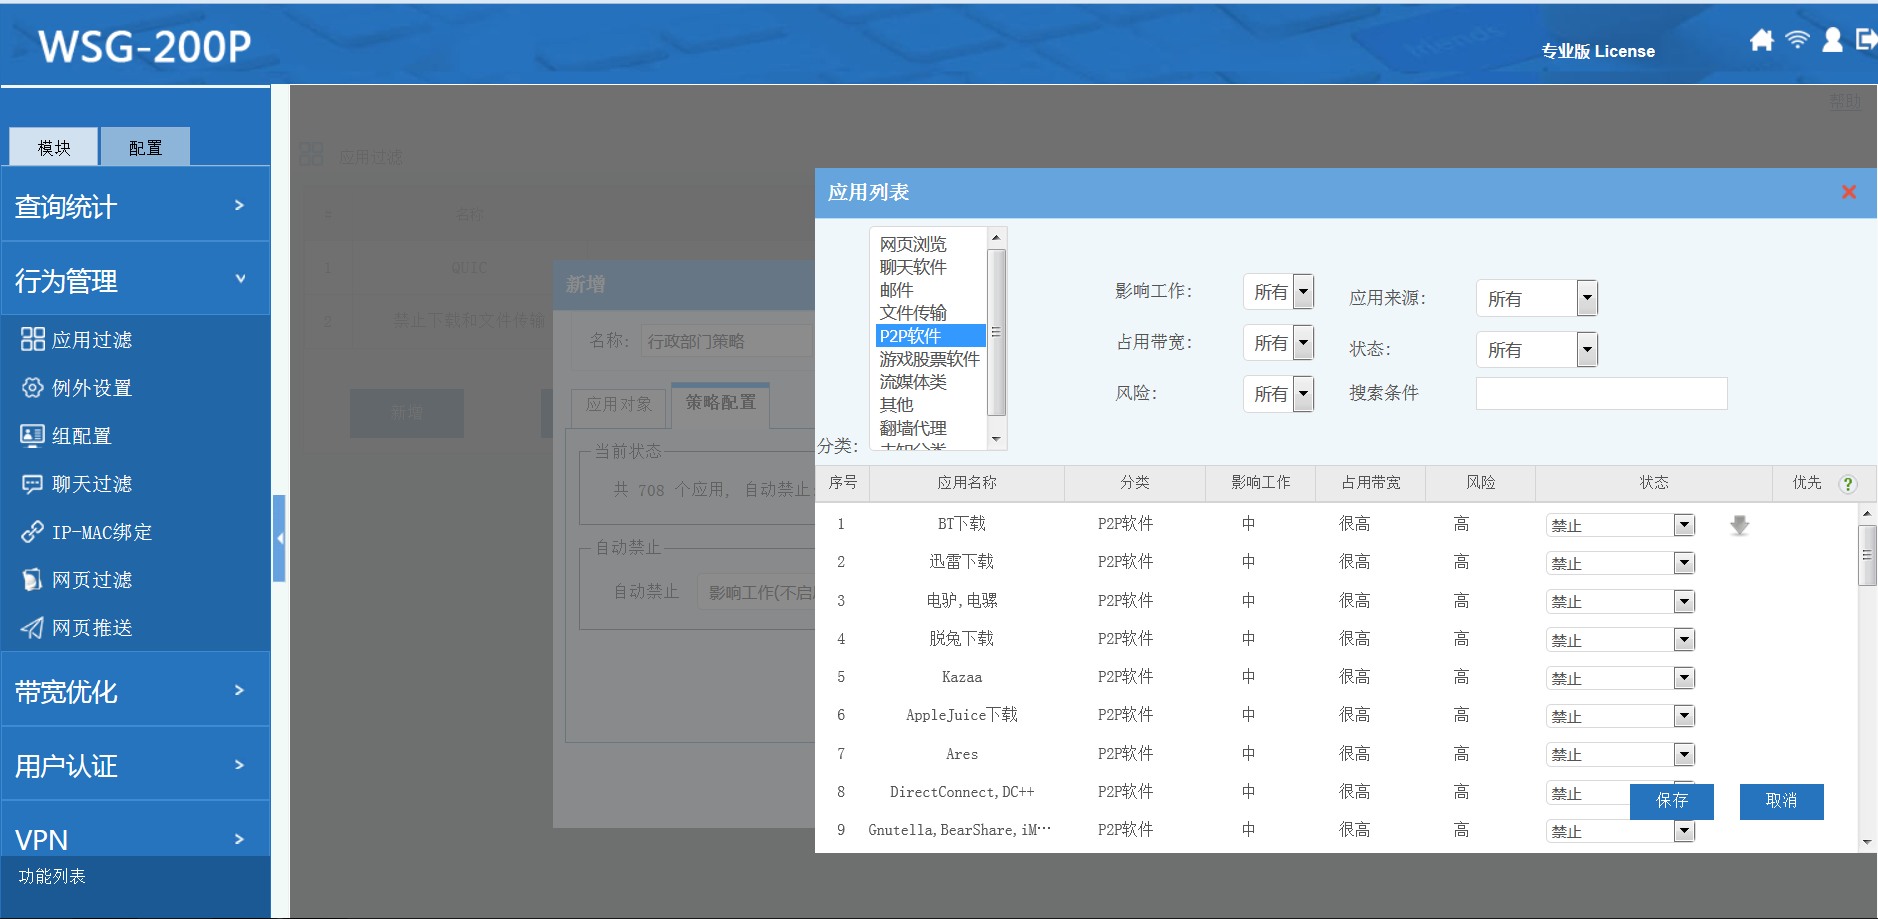Click the home icon in header

(1761, 40)
